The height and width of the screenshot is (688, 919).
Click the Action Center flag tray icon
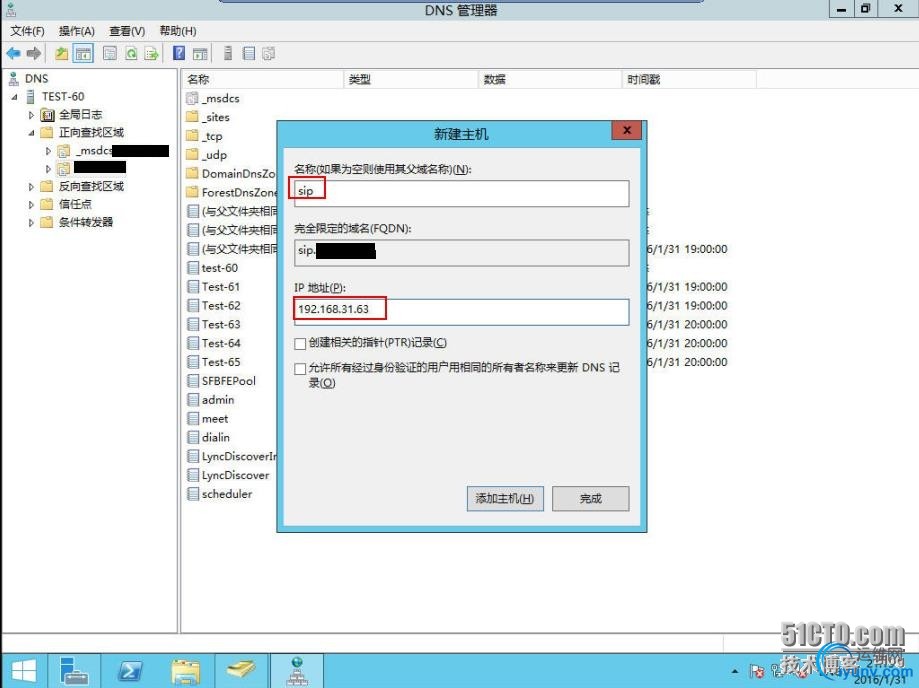click(x=757, y=672)
